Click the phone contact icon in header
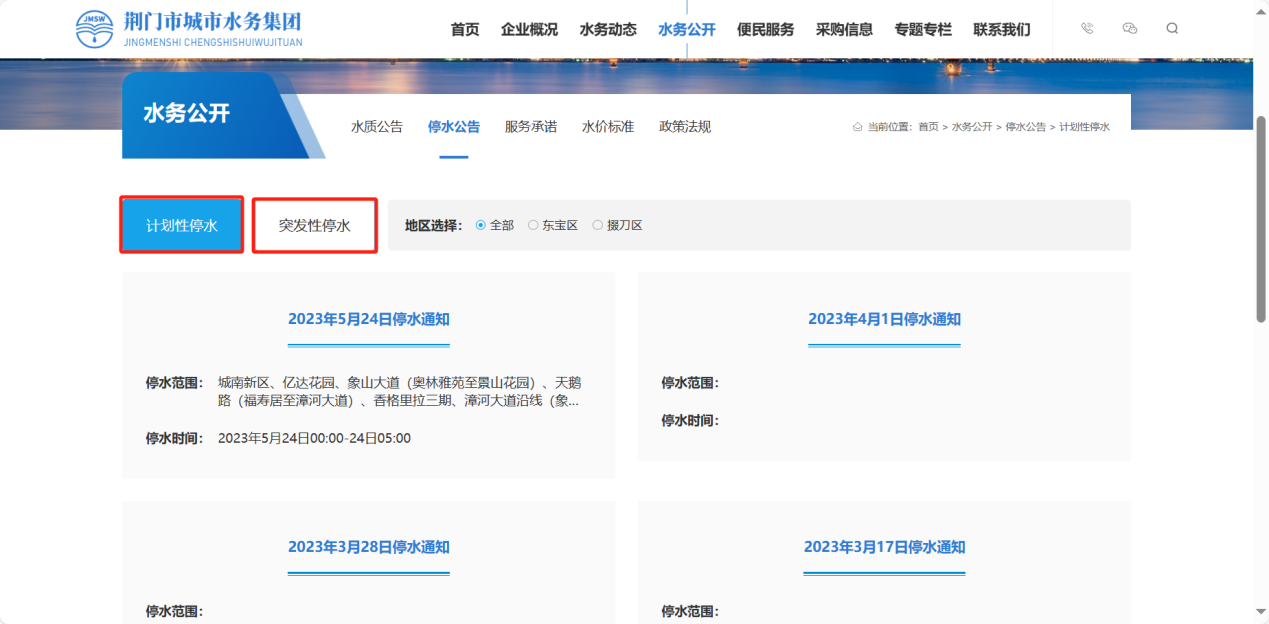Screen dimensions: 1269x624 1087,29
